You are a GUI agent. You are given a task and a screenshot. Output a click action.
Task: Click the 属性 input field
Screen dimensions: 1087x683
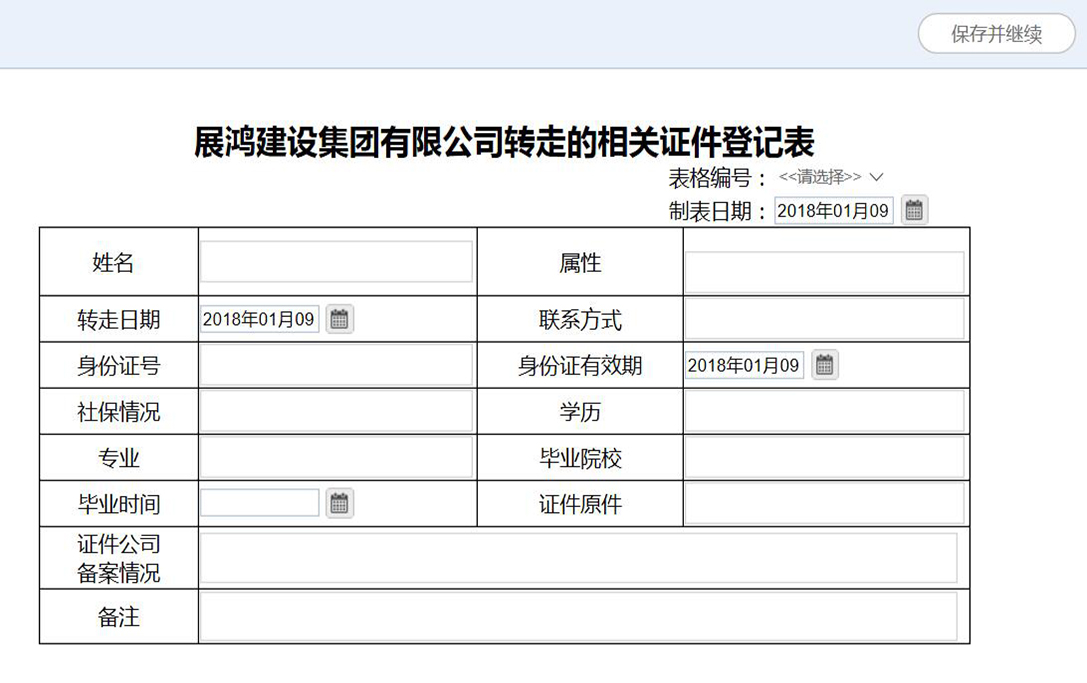pyautogui.click(x=824, y=272)
